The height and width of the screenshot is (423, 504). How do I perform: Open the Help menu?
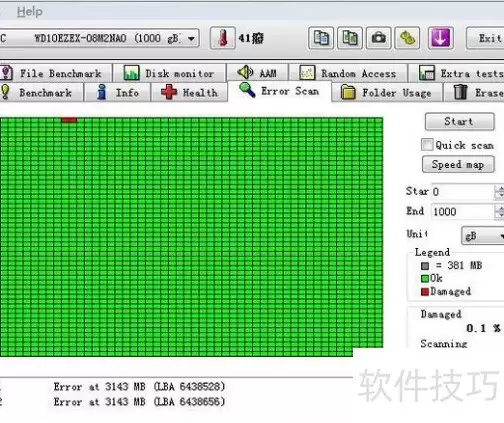[30, 12]
